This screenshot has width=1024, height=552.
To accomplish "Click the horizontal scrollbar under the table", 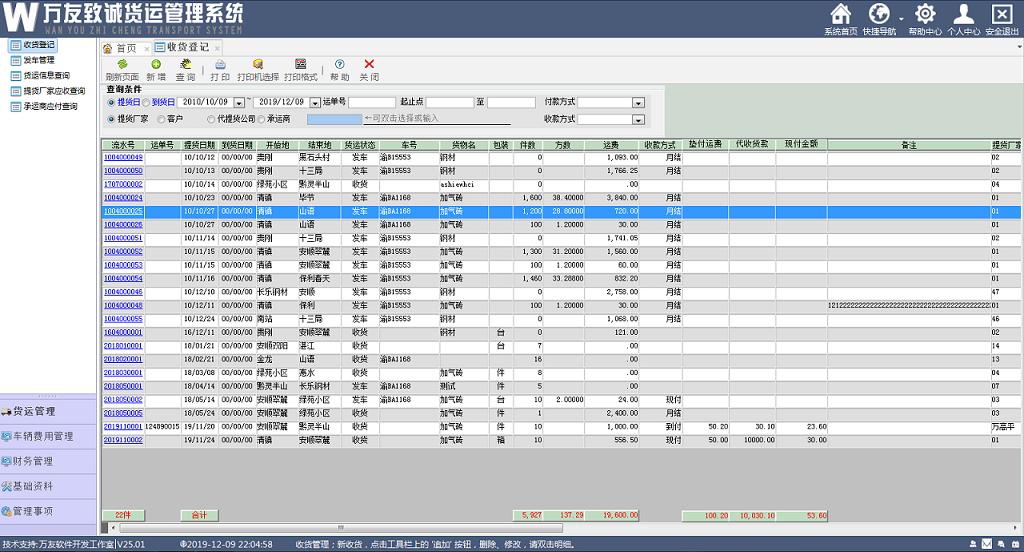I will pyautogui.click(x=340, y=528).
